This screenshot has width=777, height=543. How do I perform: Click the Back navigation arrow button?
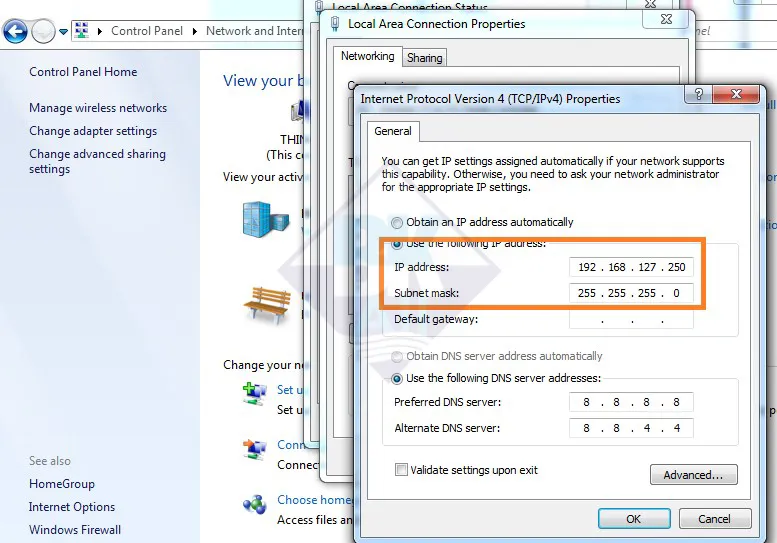click(x=15, y=32)
